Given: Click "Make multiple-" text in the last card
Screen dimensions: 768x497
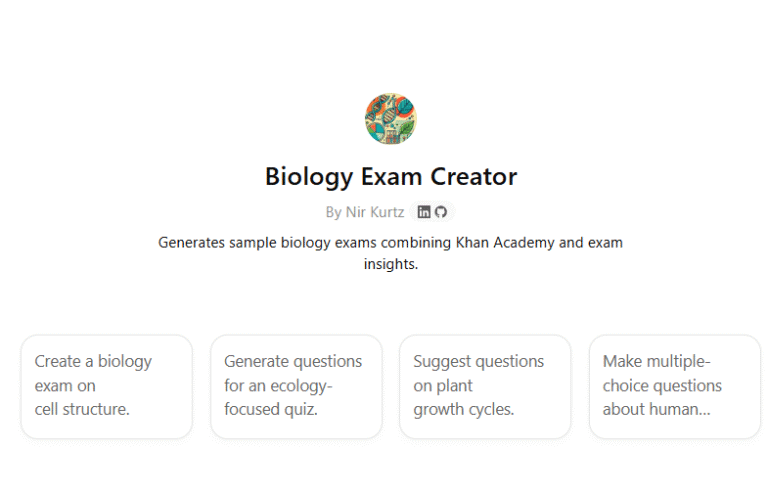Looking at the screenshot, I should 655,361.
